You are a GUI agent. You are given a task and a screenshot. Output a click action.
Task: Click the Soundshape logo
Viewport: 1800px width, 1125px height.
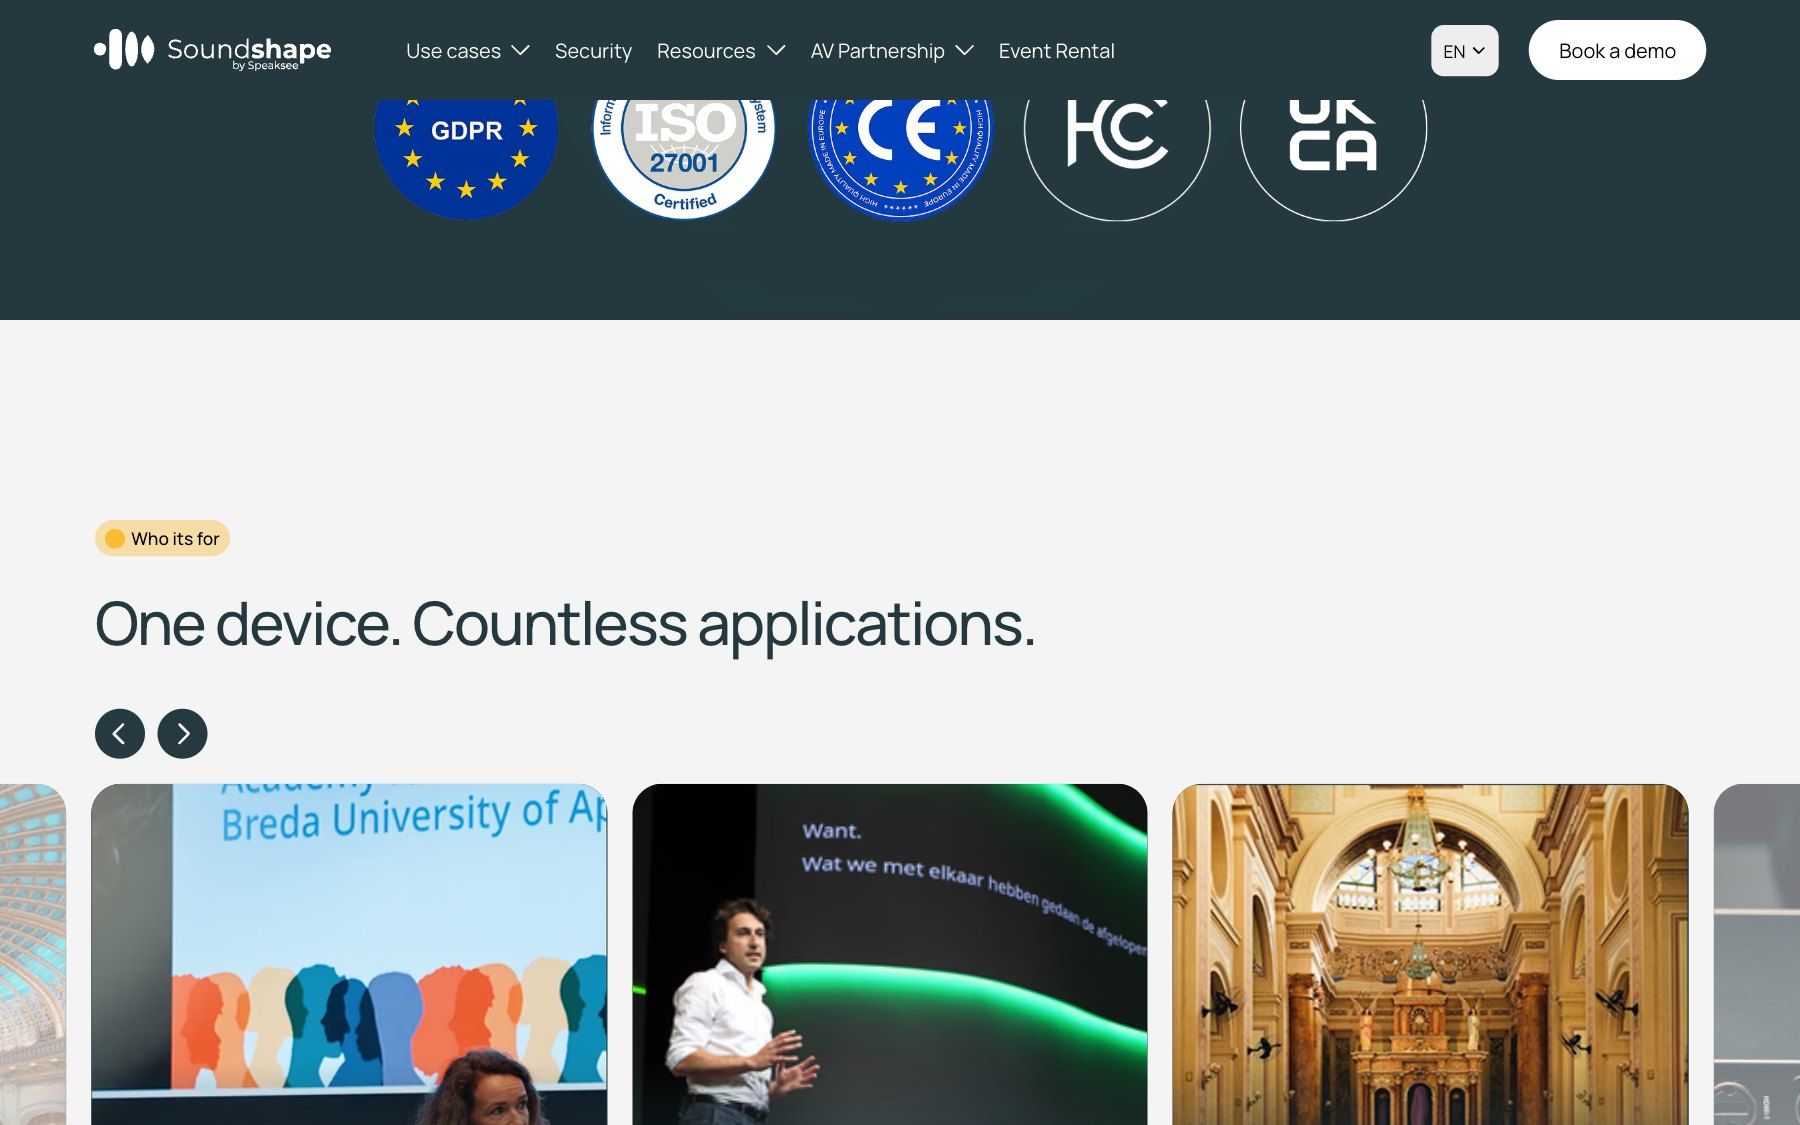click(x=212, y=50)
